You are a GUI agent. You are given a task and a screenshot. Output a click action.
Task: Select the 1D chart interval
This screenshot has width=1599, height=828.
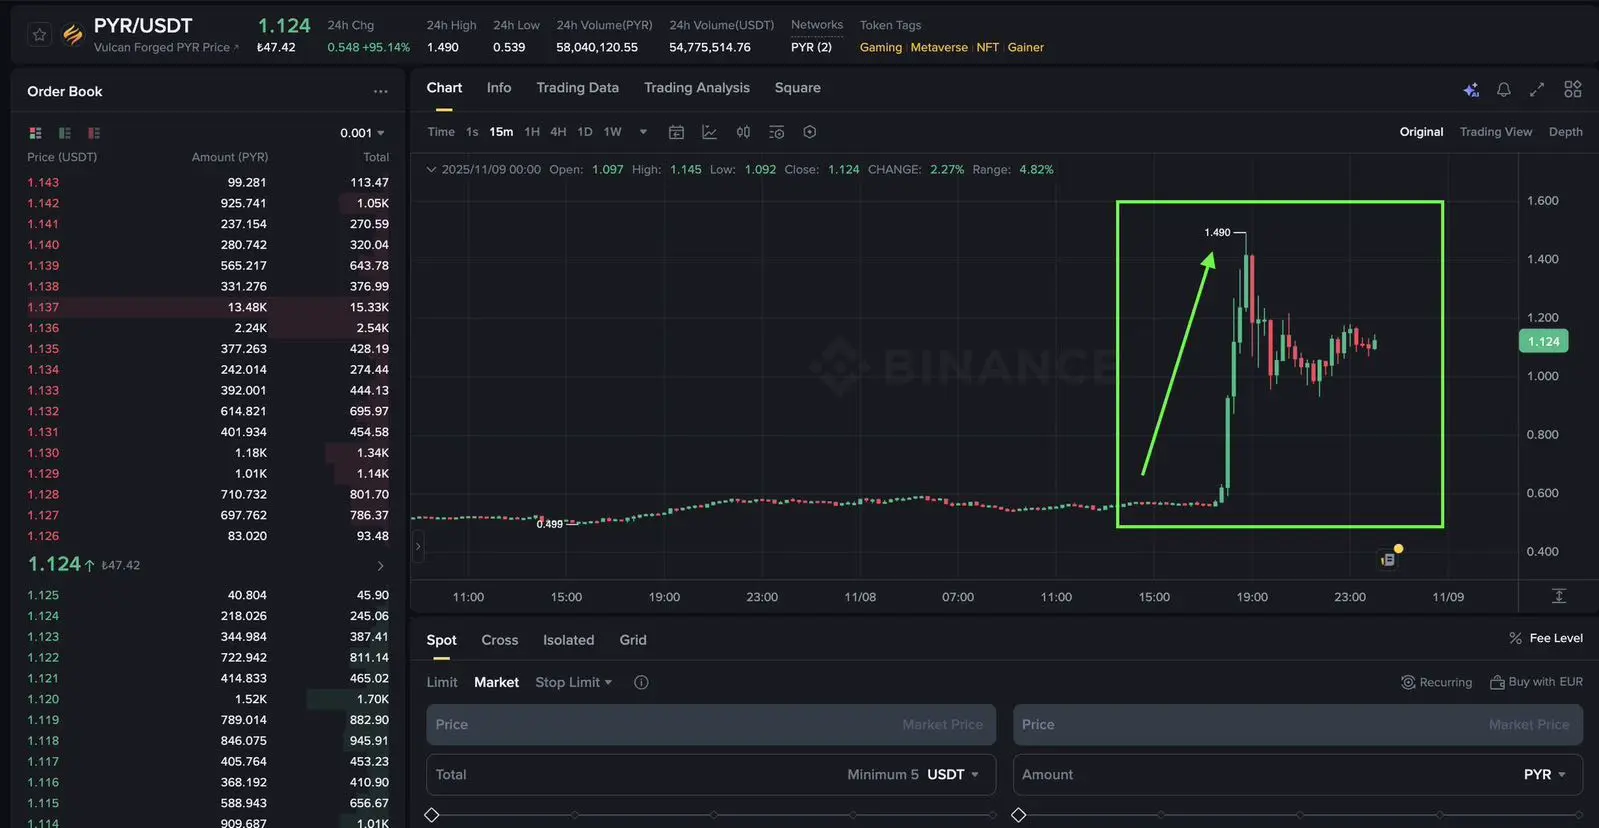(585, 132)
